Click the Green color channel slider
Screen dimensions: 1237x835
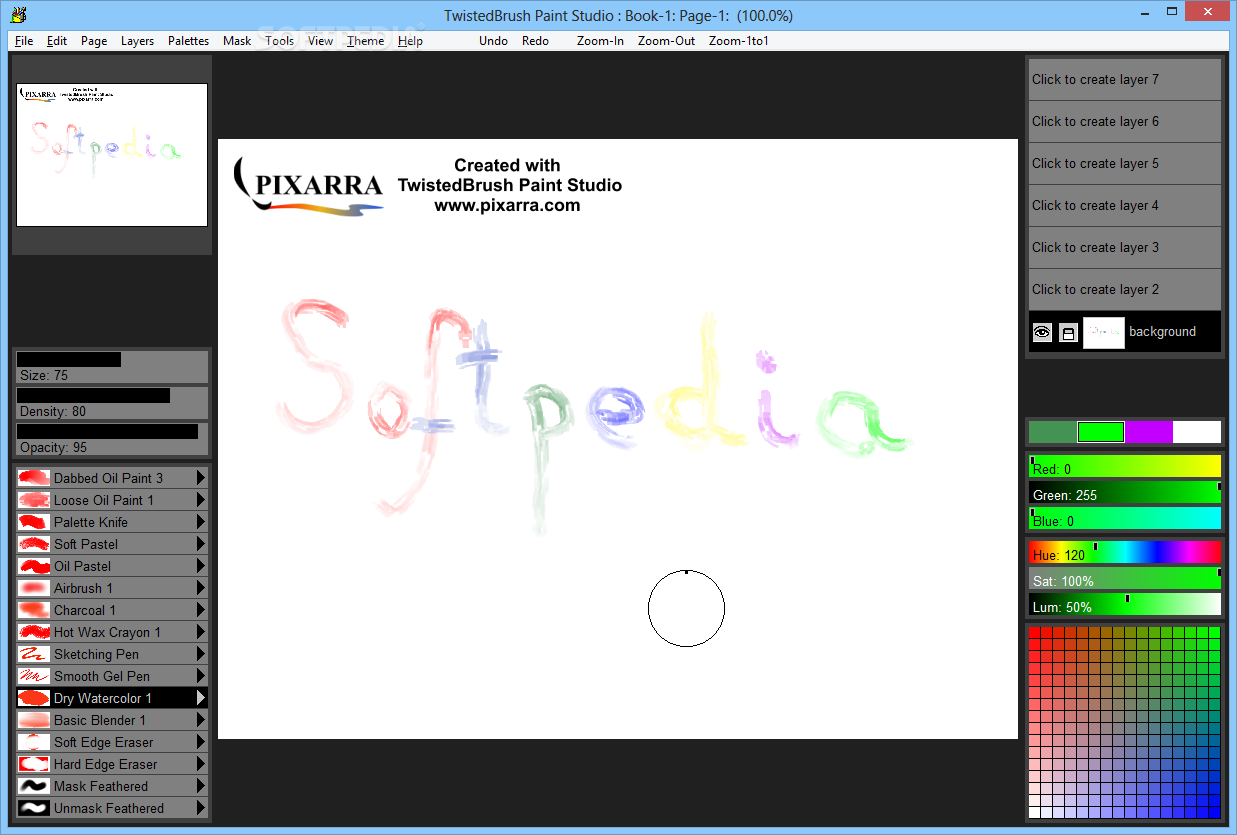click(x=1125, y=492)
